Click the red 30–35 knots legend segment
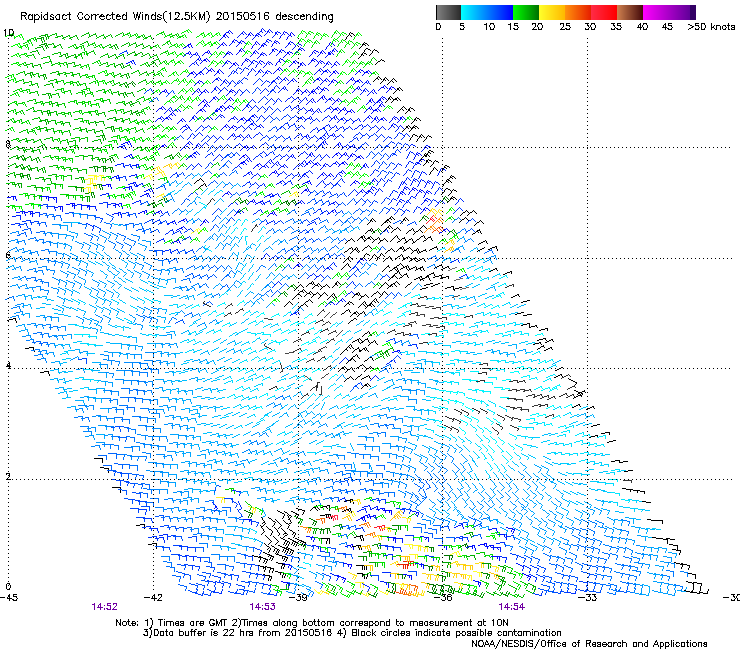 (x=604, y=12)
